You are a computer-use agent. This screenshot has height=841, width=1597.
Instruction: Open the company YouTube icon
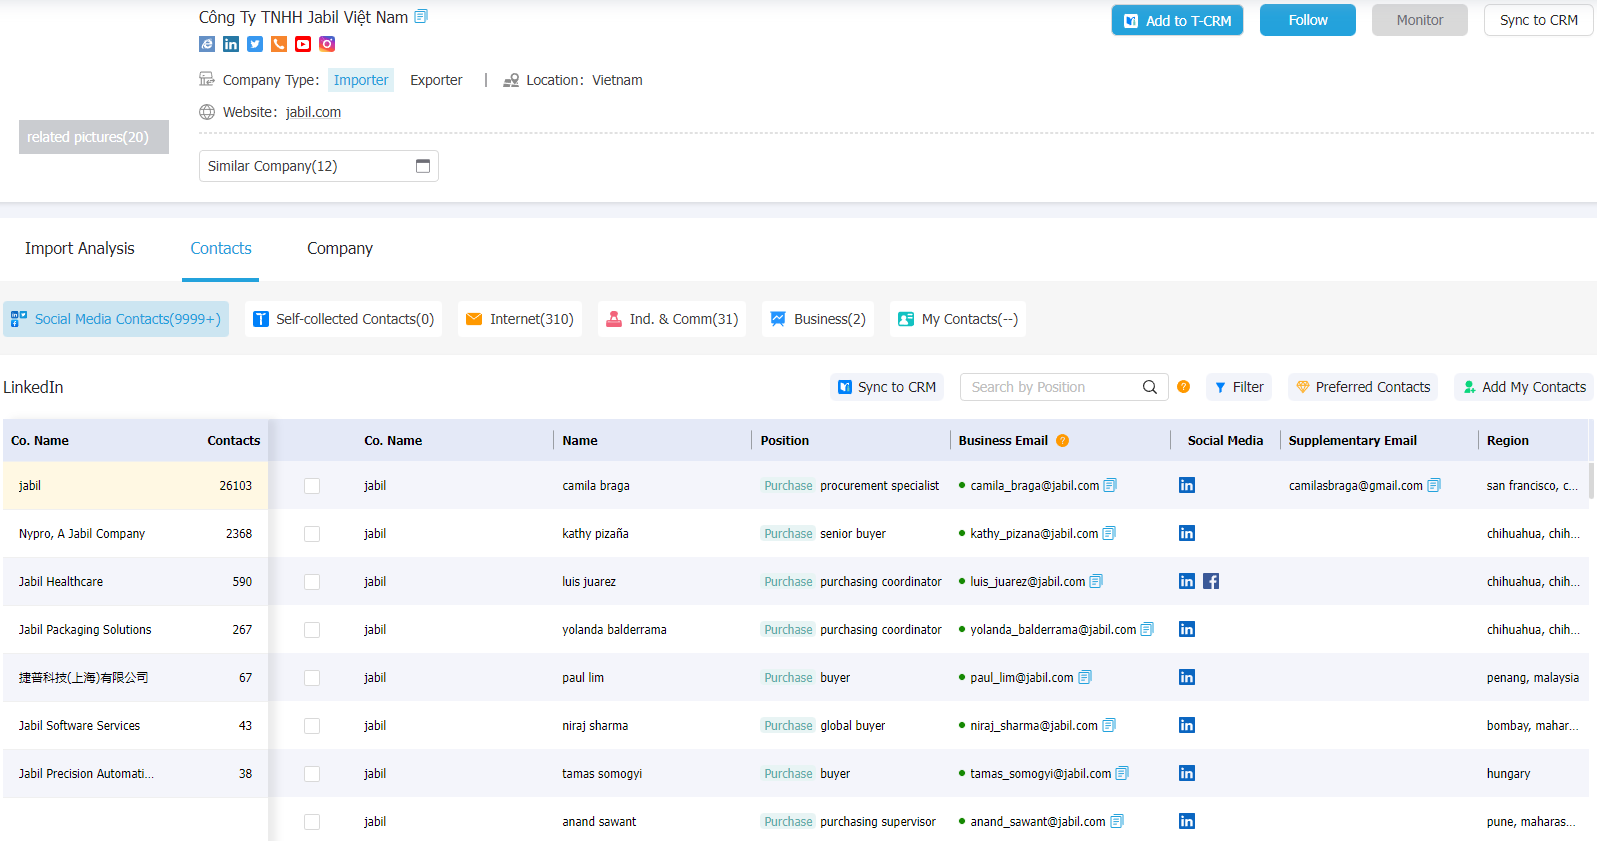[x=303, y=44]
